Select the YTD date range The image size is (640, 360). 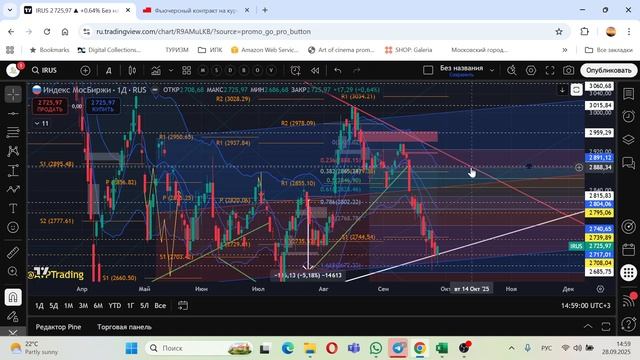point(115,305)
